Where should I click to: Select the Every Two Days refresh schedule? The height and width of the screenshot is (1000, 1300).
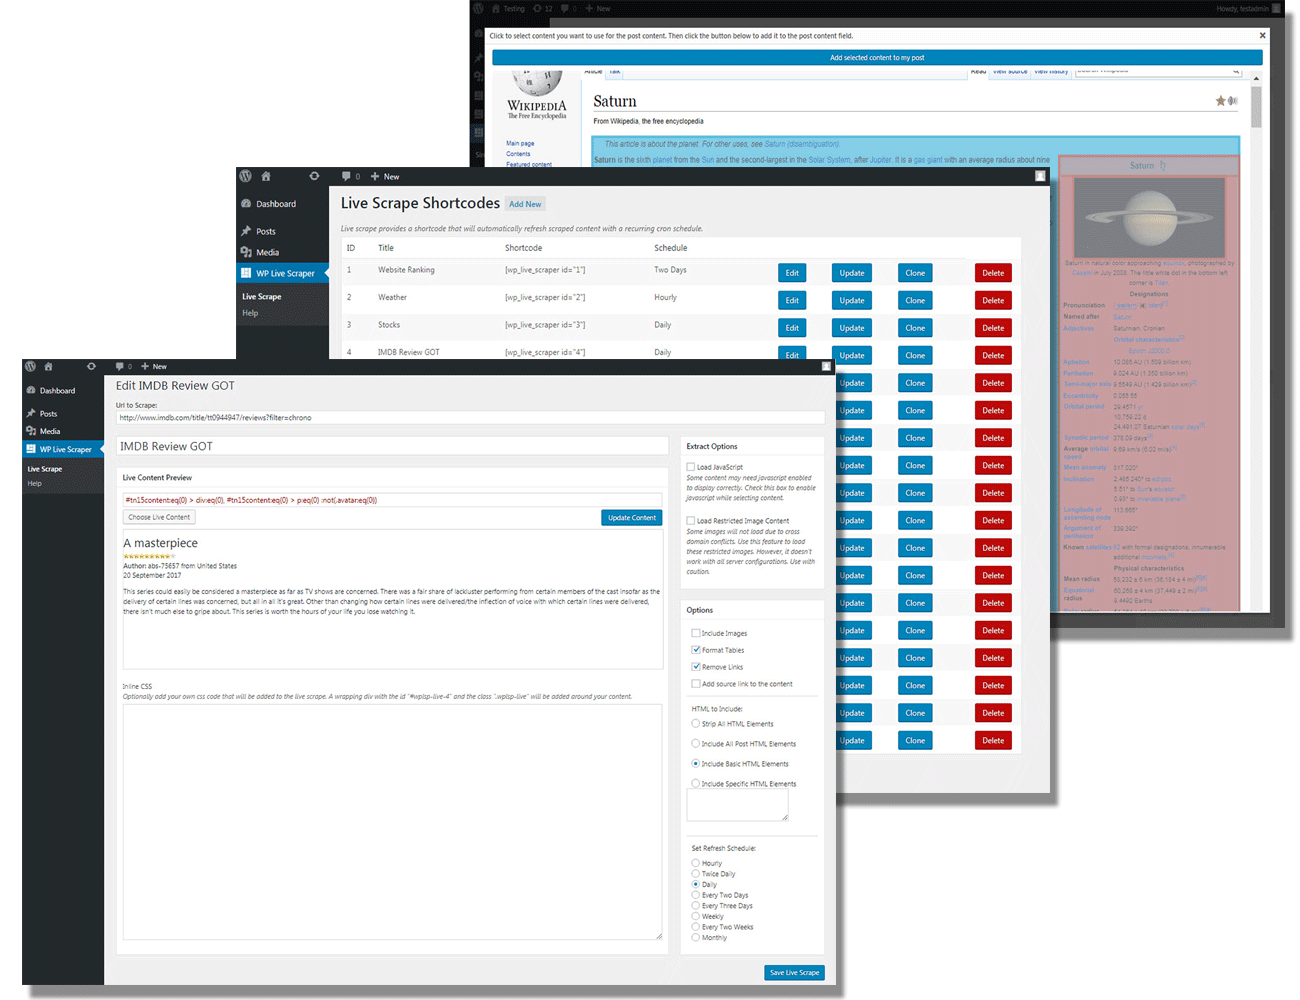[x=696, y=895]
